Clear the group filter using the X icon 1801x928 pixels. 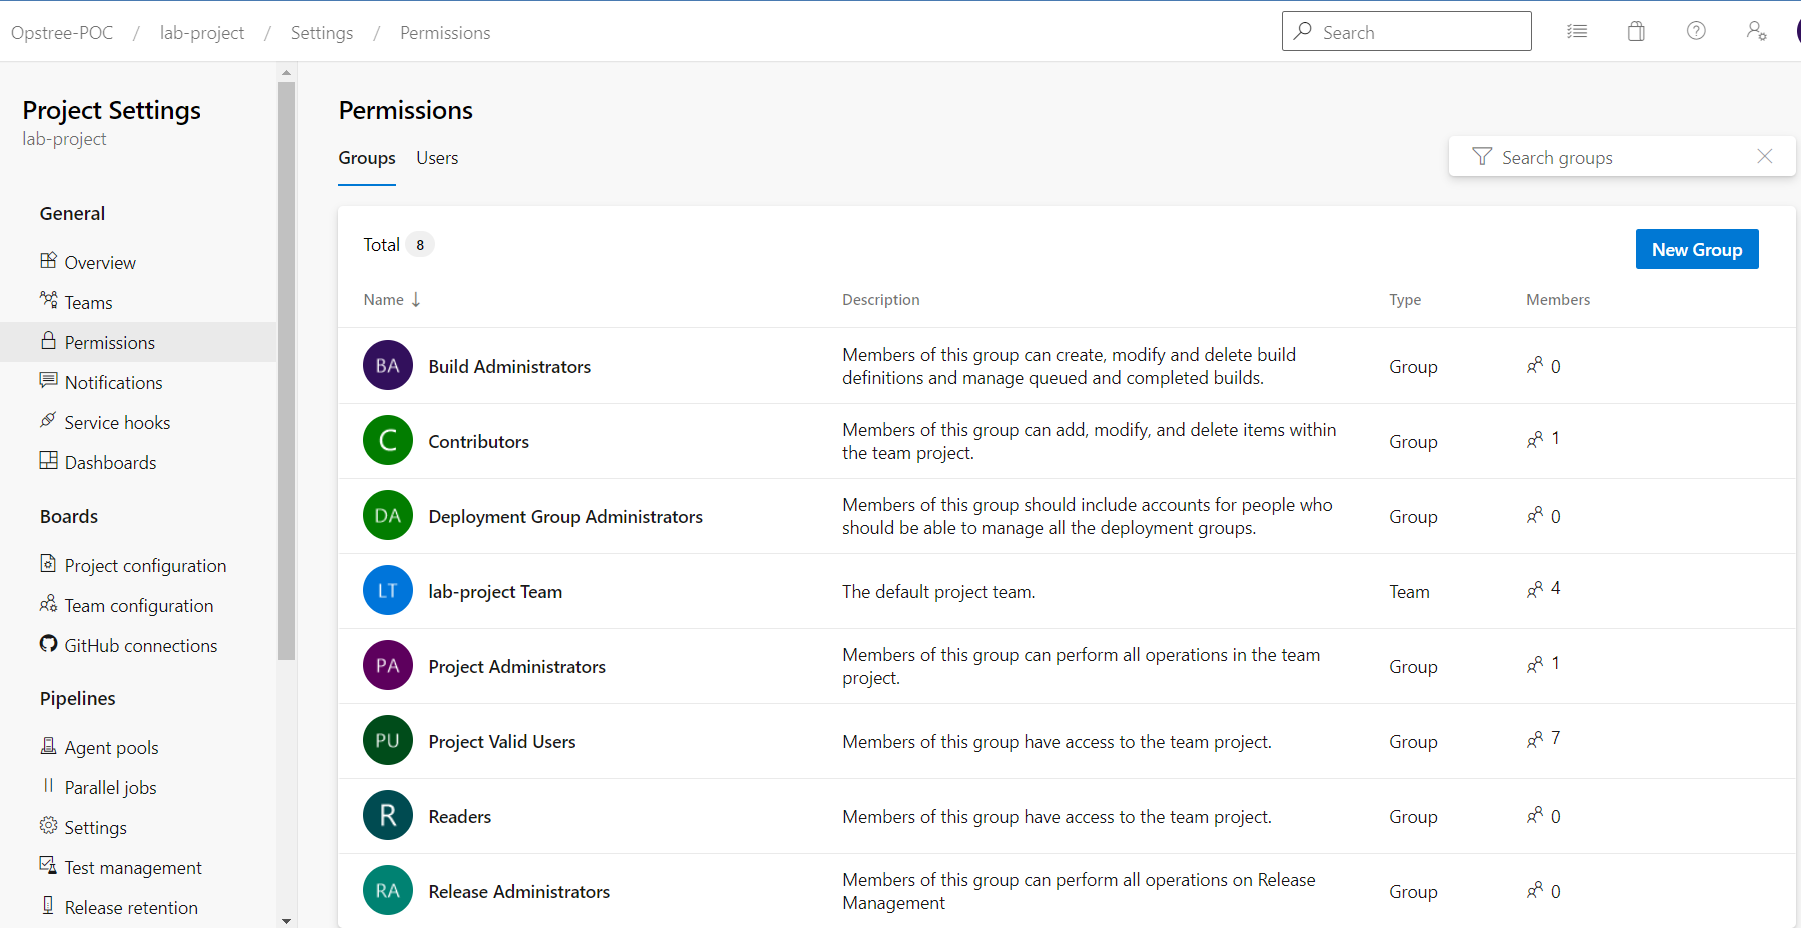click(1764, 156)
